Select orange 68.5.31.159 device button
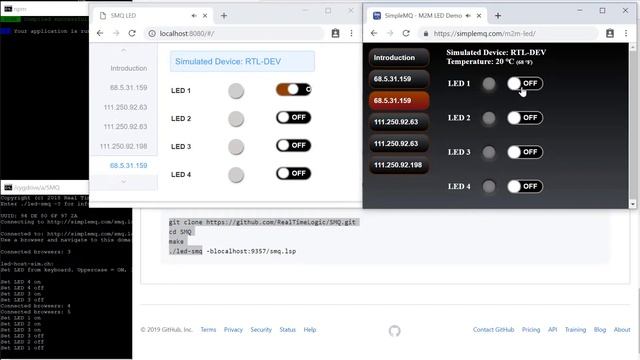 click(x=399, y=100)
